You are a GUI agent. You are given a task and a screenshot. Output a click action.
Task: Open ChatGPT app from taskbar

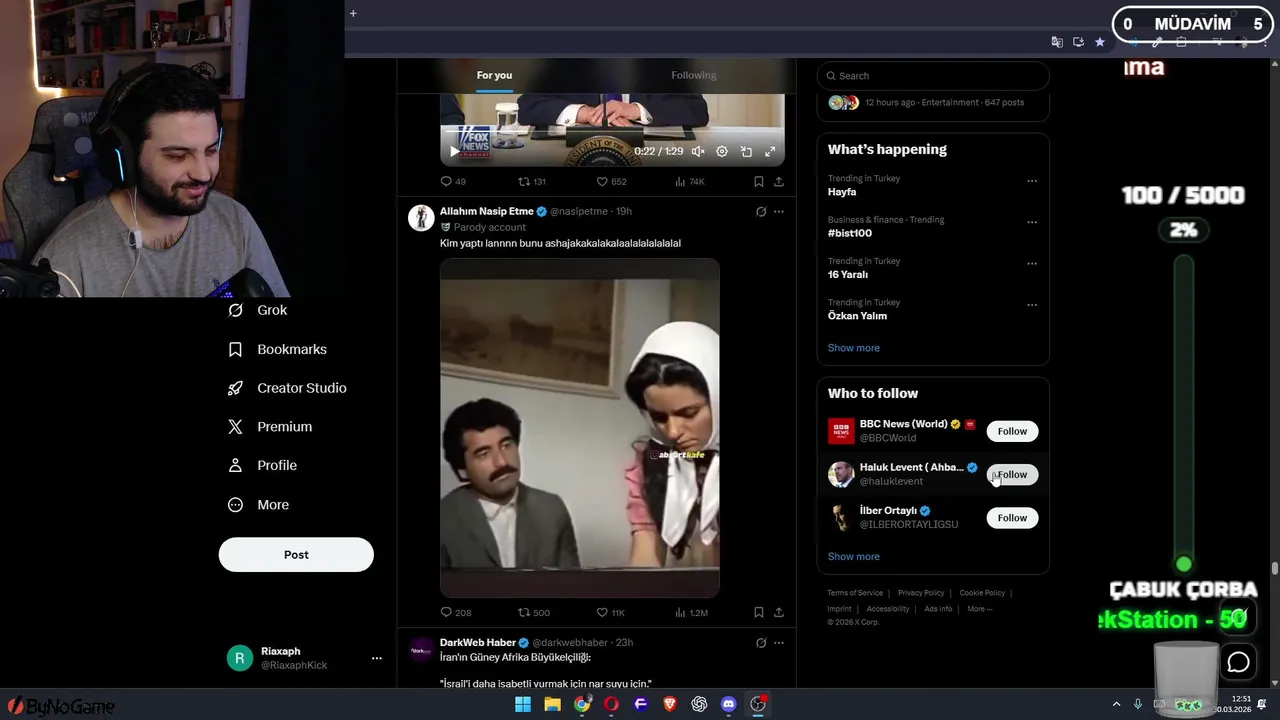699,704
